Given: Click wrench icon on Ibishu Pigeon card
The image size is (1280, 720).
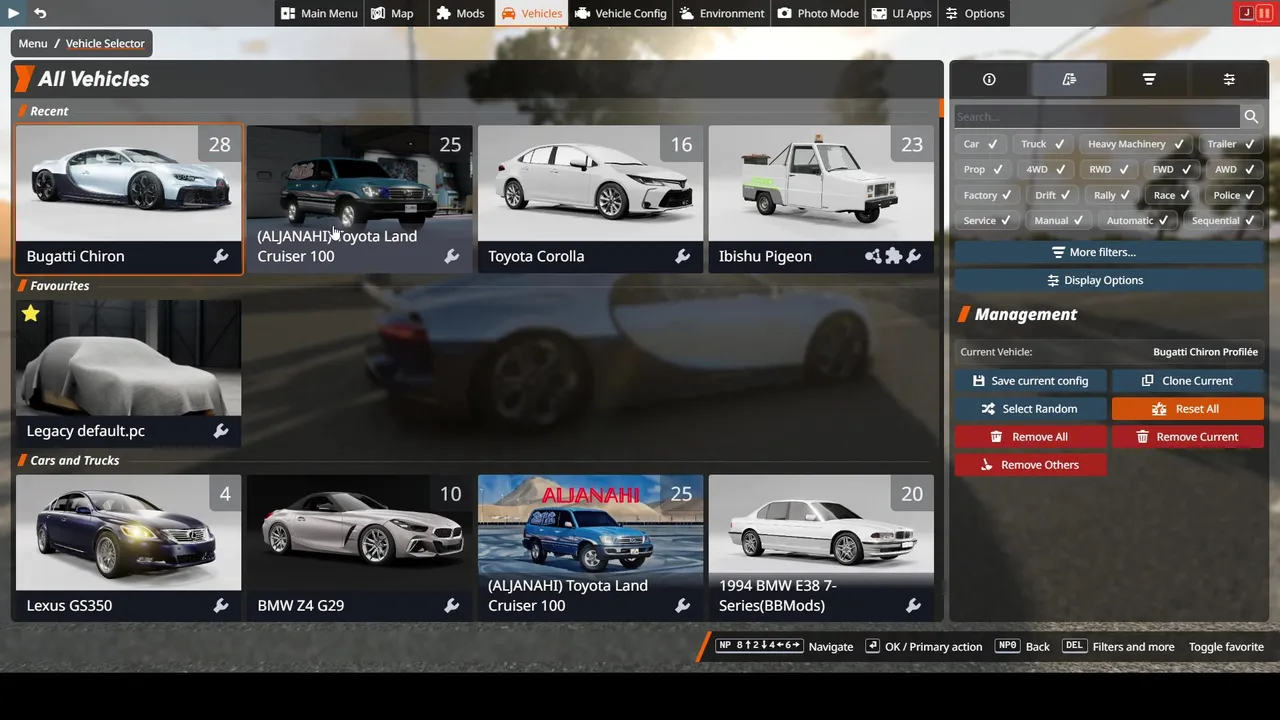Looking at the screenshot, I should coord(914,257).
